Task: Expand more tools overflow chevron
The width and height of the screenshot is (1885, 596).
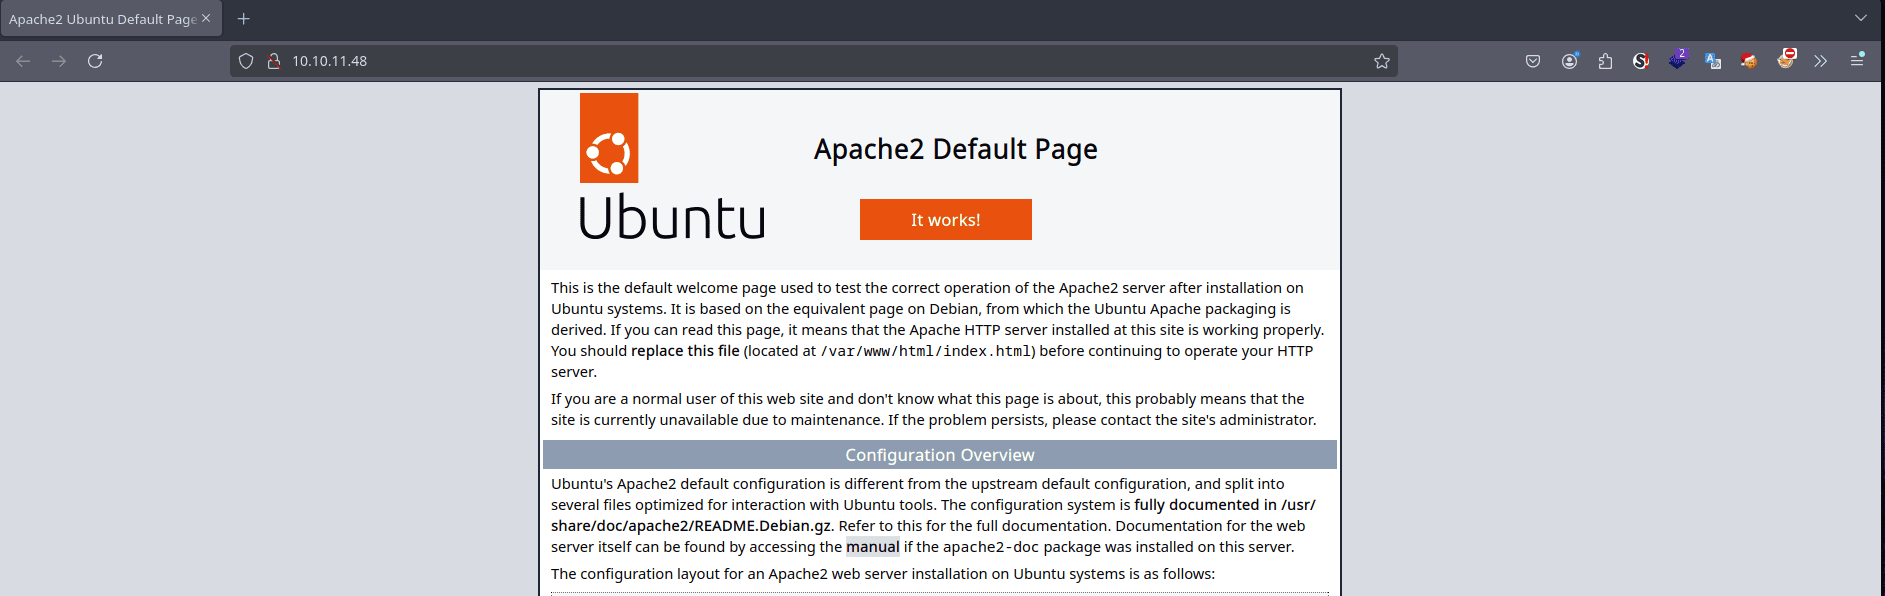Action: [1820, 61]
